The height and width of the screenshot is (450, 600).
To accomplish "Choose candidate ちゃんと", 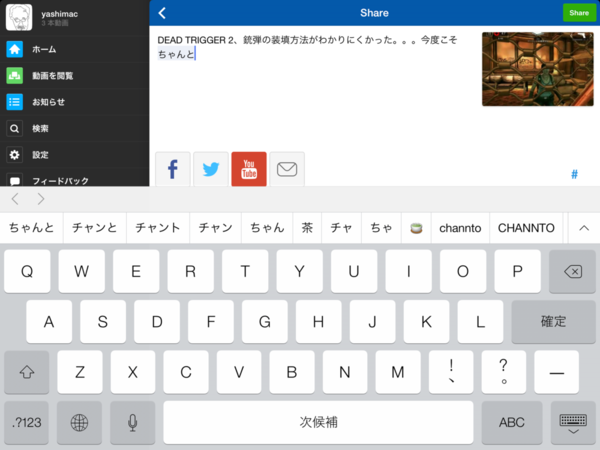I will click(31, 228).
